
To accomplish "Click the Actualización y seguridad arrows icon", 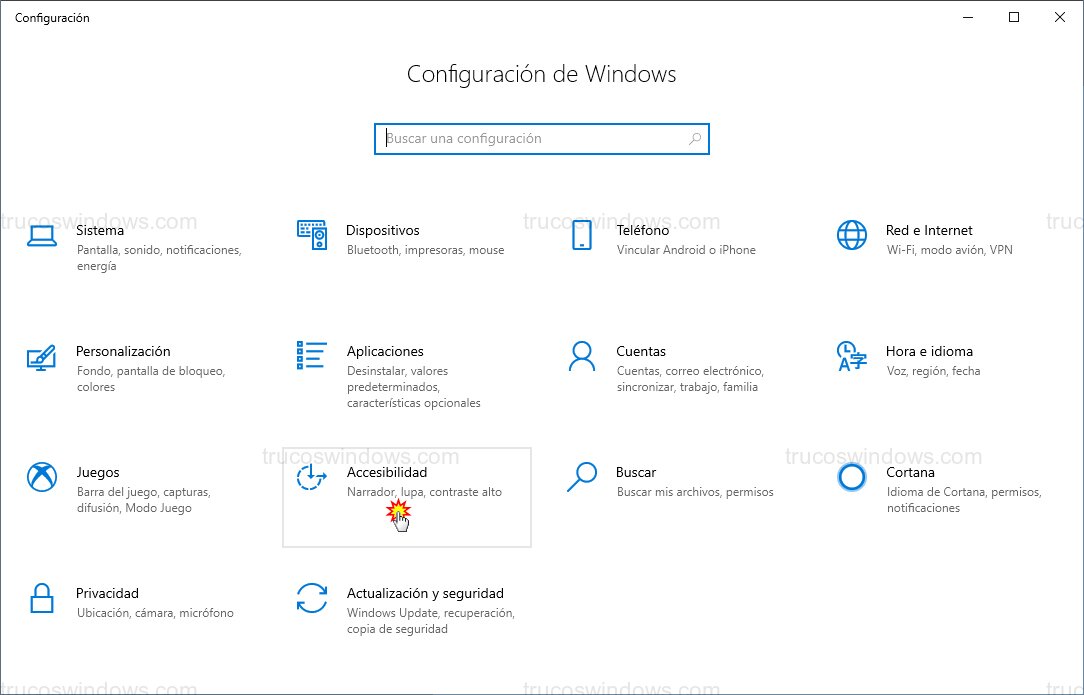I will (311, 598).
